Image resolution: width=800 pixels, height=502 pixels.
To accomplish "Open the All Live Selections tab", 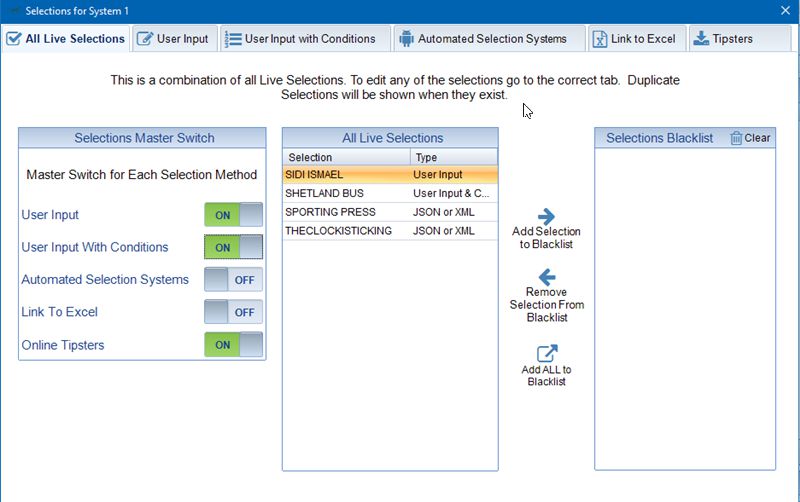I will click(66, 39).
